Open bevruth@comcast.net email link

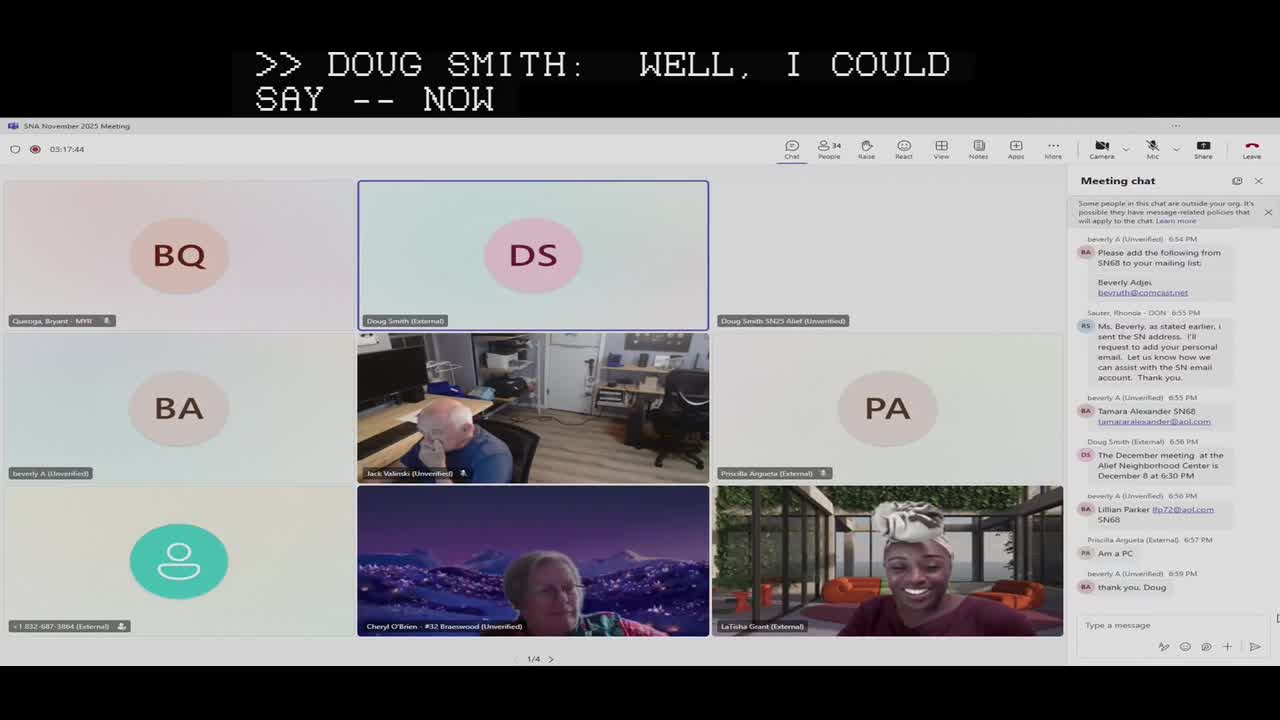click(1143, 293)
